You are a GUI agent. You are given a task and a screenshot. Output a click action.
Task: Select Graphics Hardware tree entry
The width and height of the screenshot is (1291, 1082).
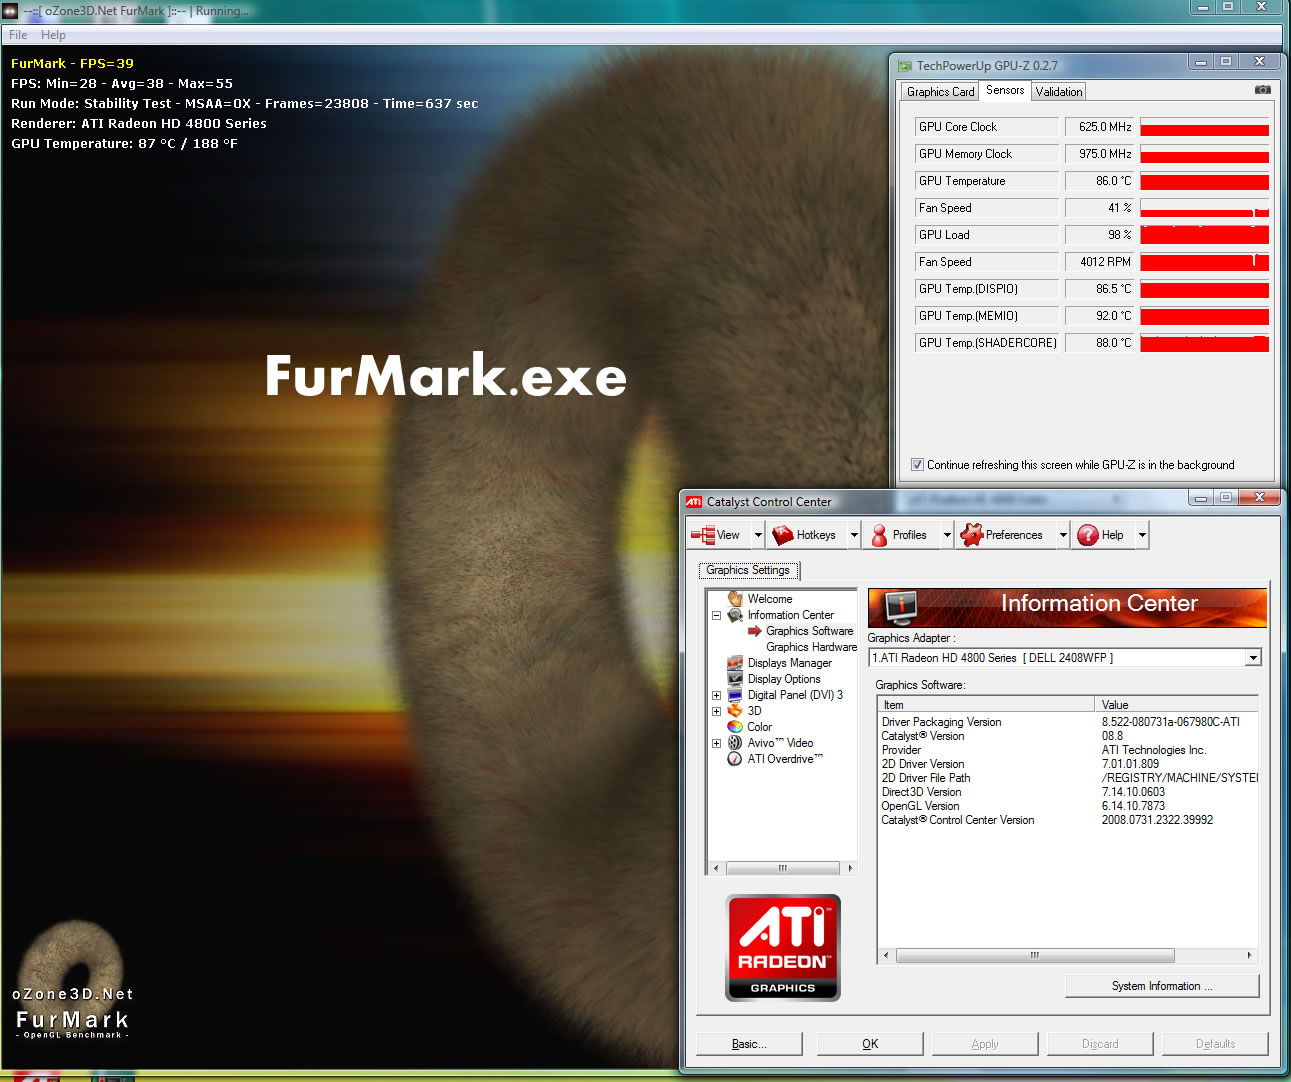[811, 647]
